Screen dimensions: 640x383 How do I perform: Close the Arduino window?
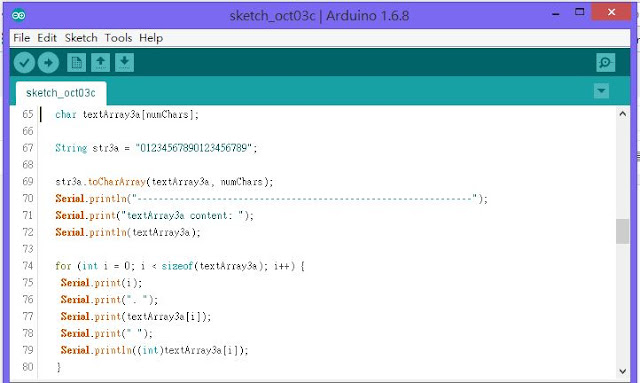[611, 12]
